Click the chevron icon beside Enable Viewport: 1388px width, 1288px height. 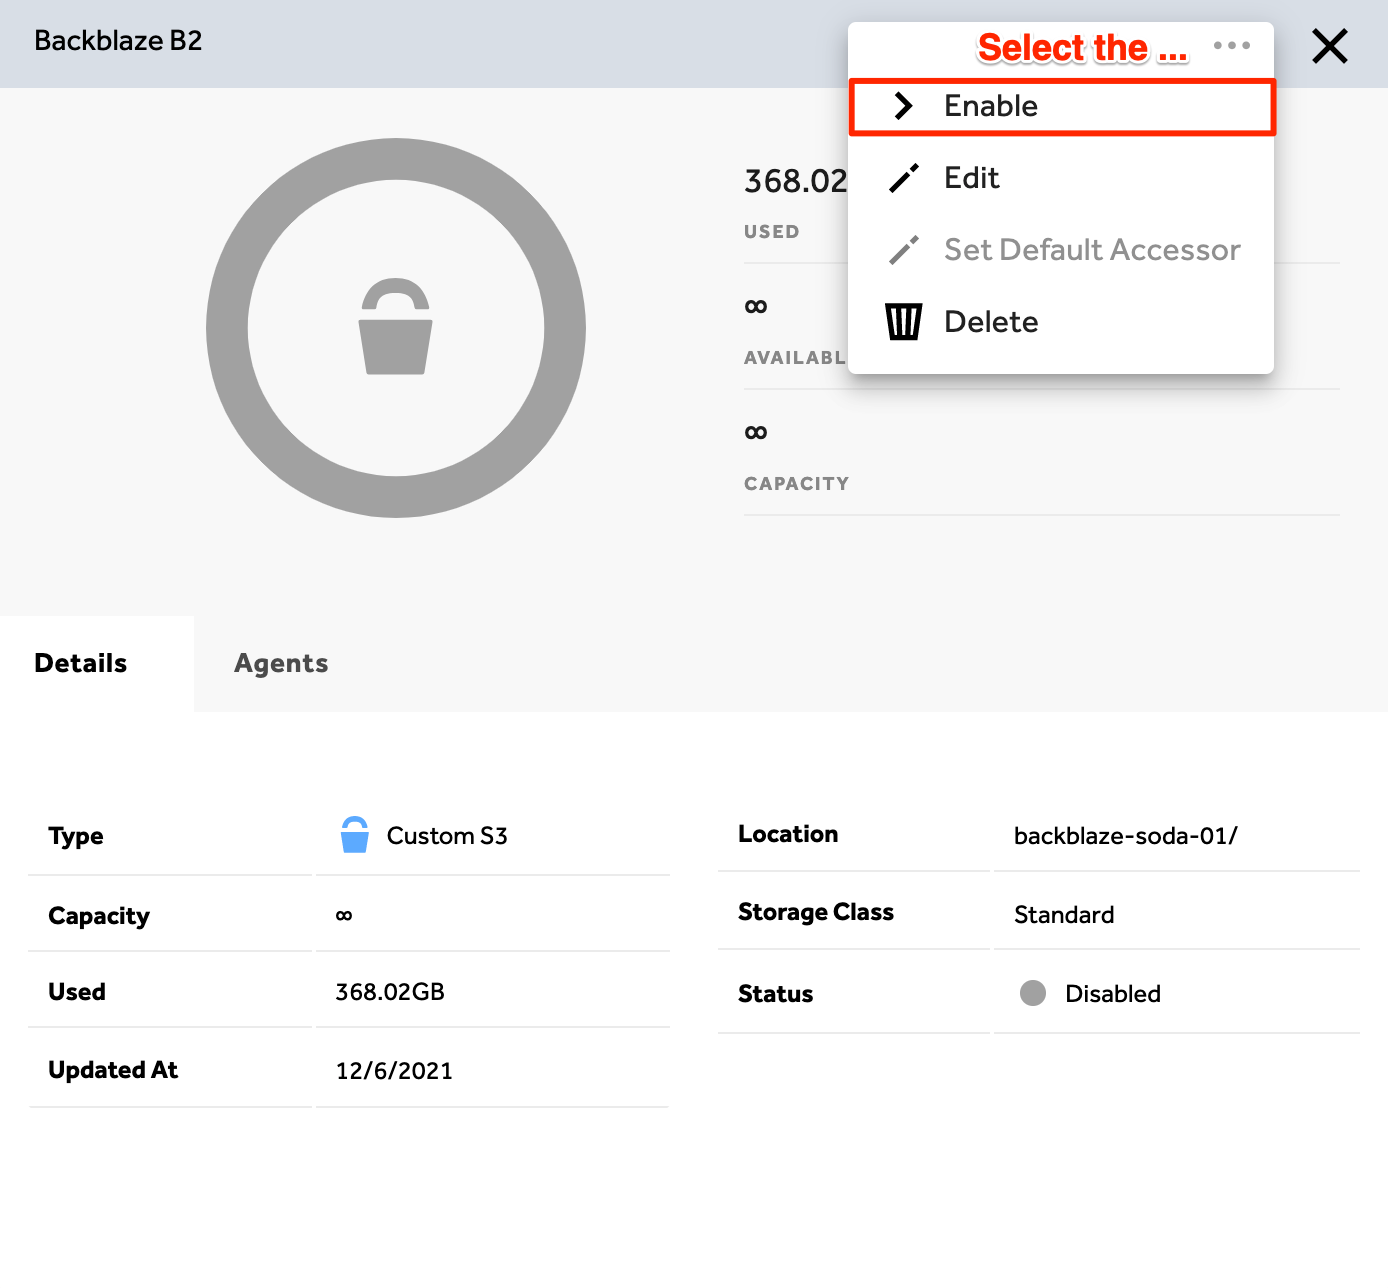point(903,106)
